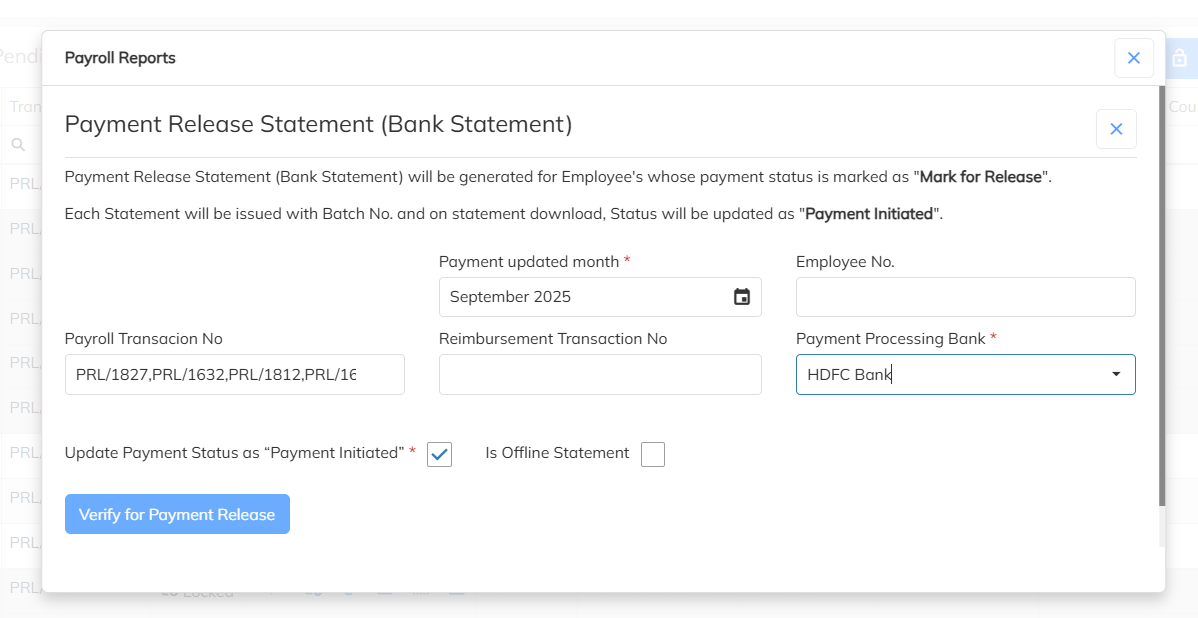The image size is (1198, 618).
Task: Focus the Employee No. text field
Action: pos(965,297)
